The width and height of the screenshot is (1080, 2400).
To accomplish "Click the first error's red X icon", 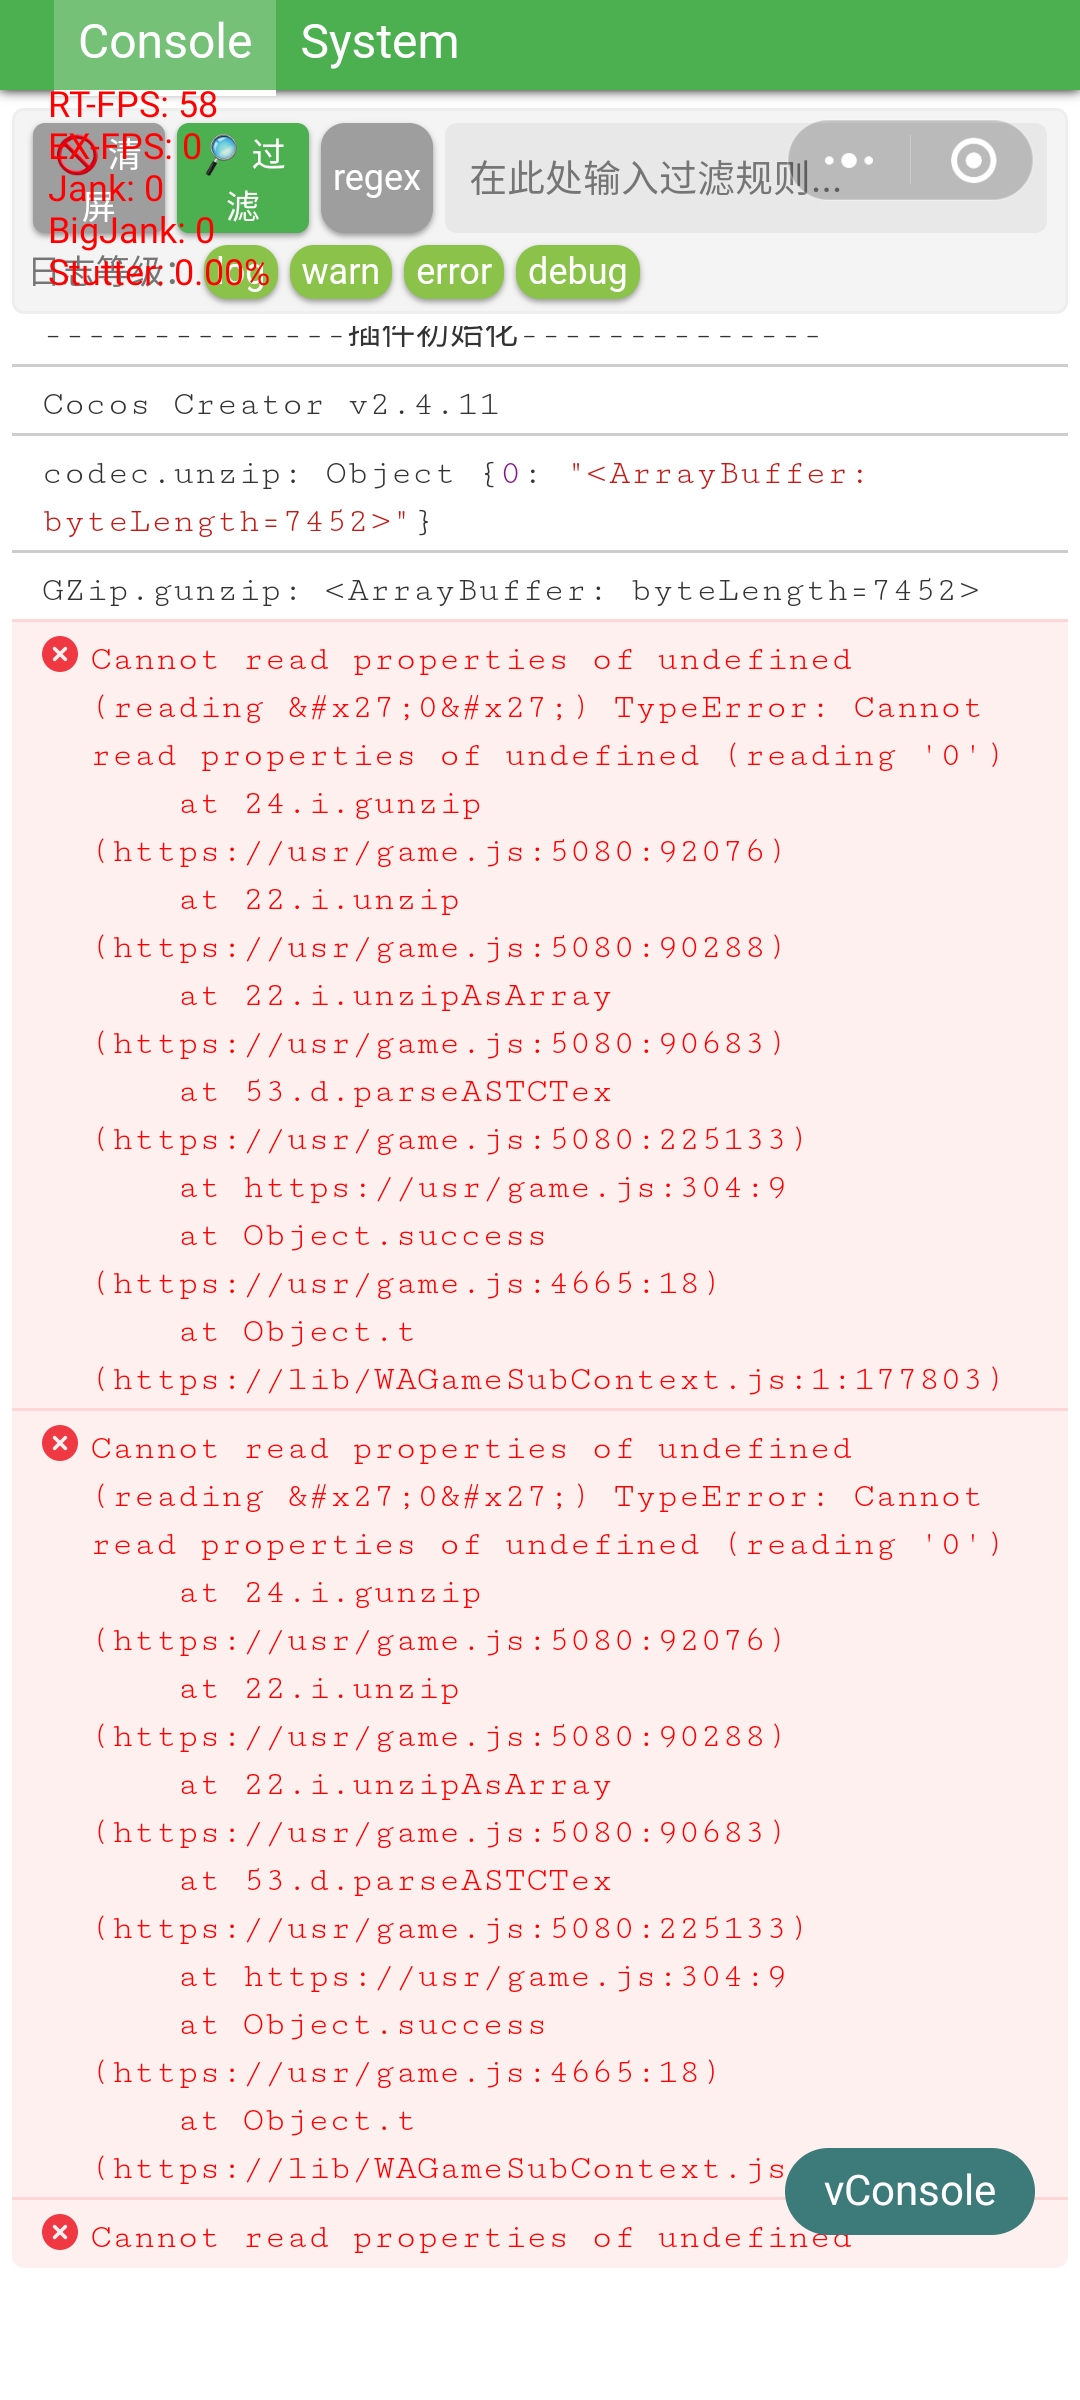I will [60, 655].
